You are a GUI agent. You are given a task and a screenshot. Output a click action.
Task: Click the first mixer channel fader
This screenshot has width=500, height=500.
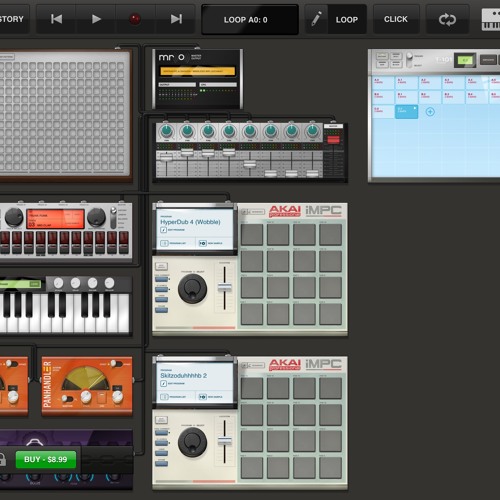point(166,157)
